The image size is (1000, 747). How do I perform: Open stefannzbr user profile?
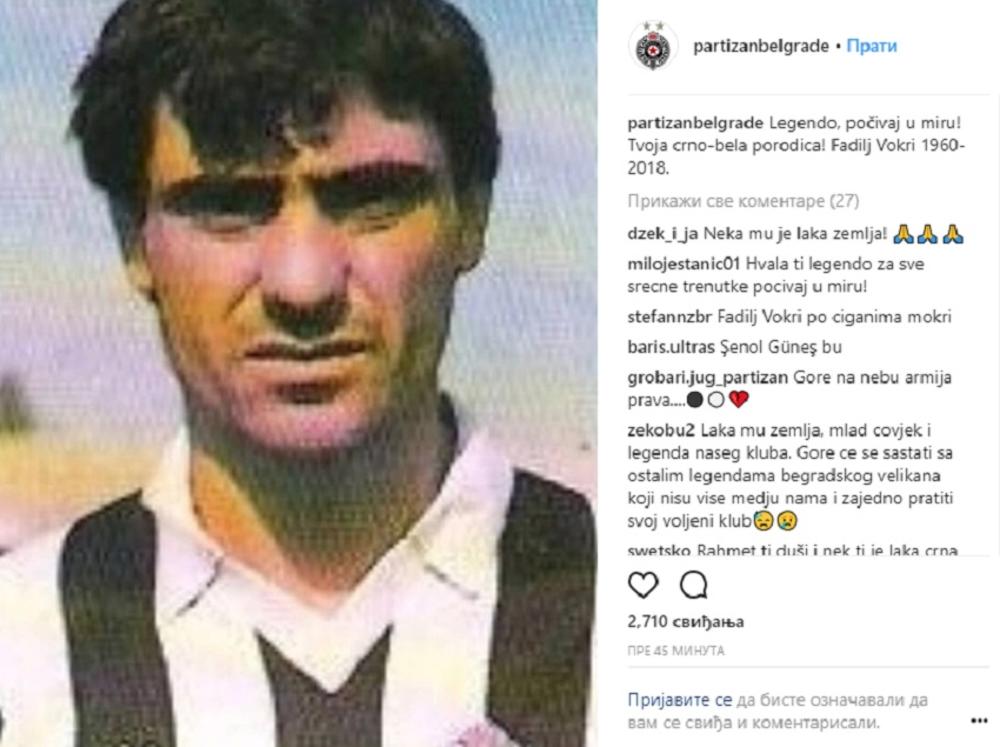point(669,317)
